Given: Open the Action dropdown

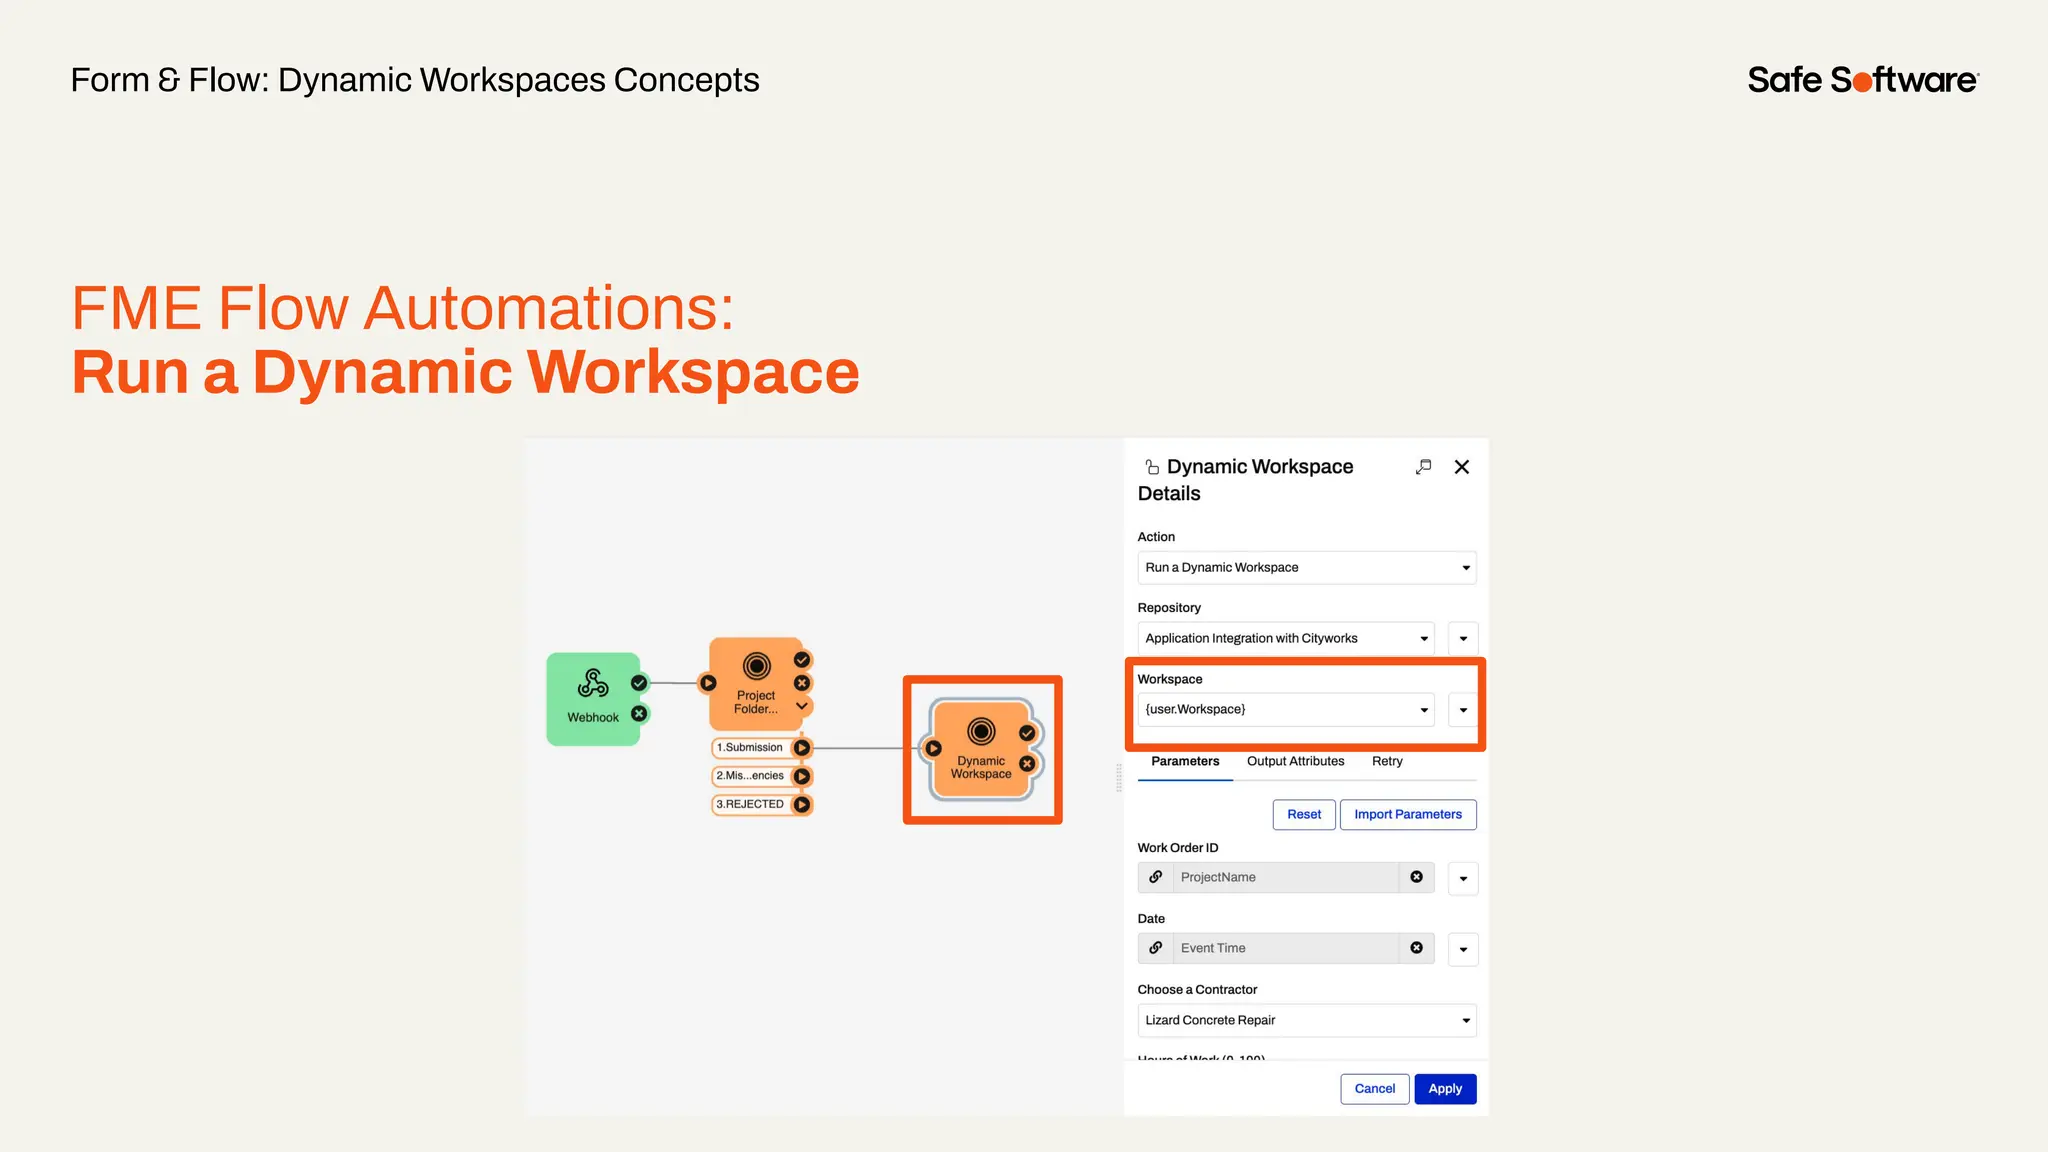Looking at the screenshot, I should 1307,568.
